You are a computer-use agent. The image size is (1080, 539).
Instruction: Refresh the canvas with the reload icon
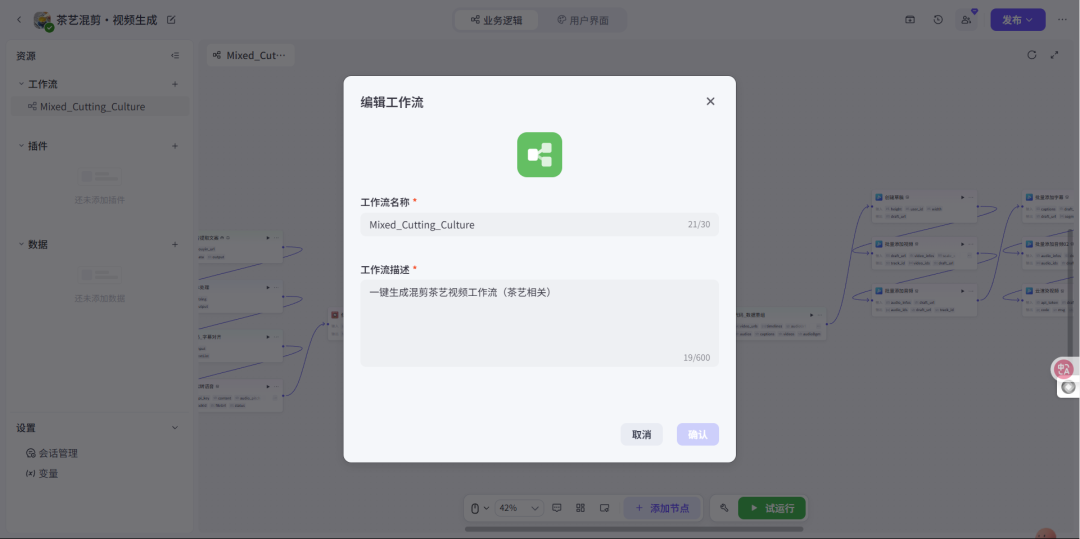pos(1032,55)
